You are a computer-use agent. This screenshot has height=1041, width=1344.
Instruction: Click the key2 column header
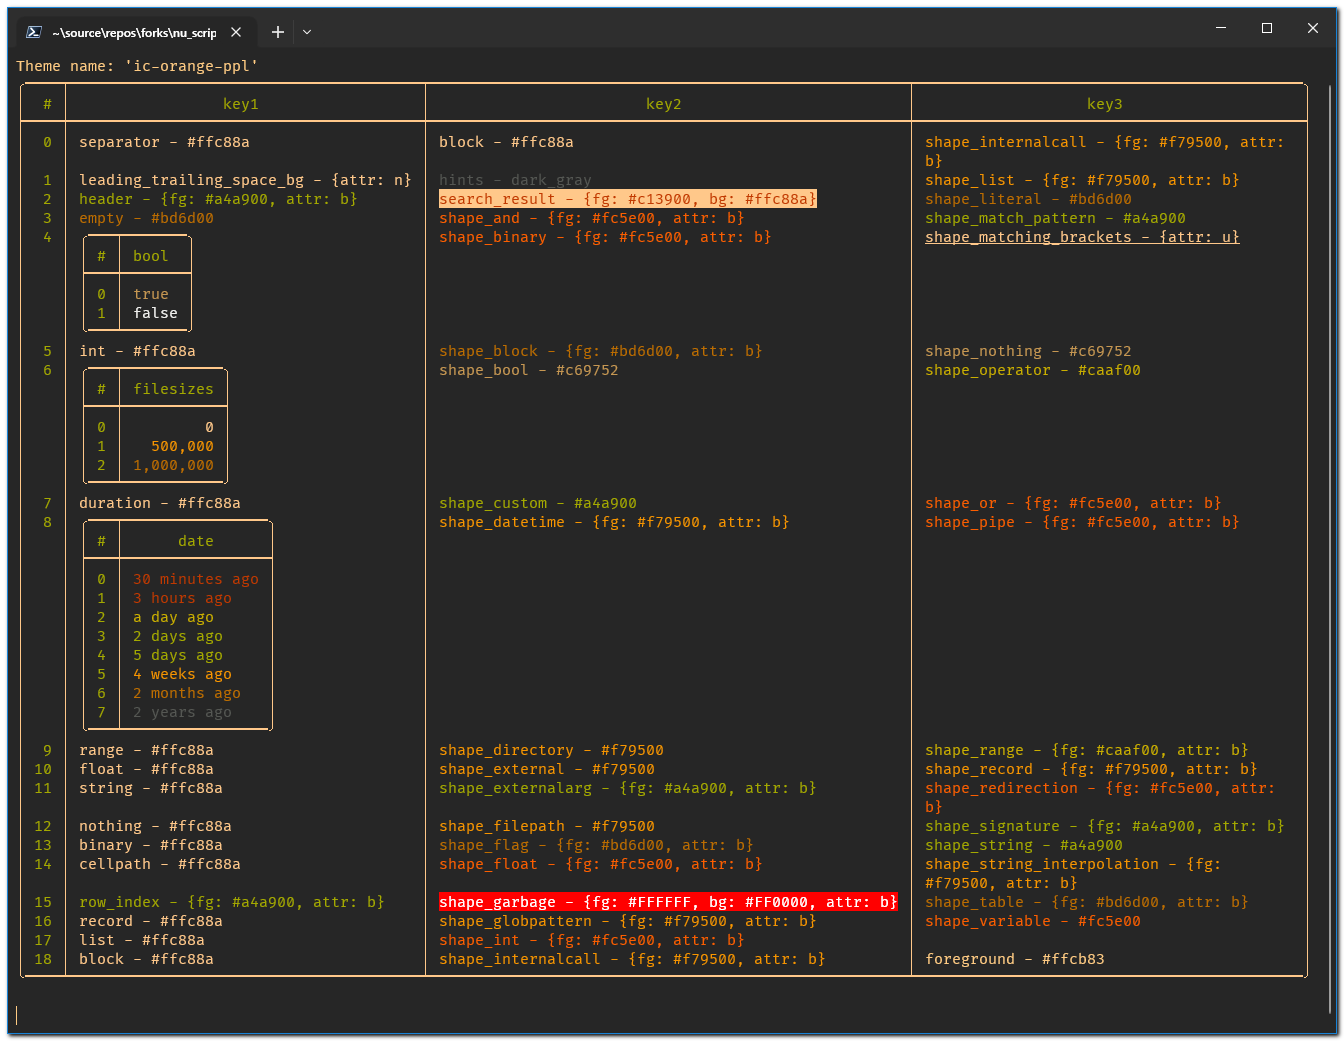tap(664, 104)
